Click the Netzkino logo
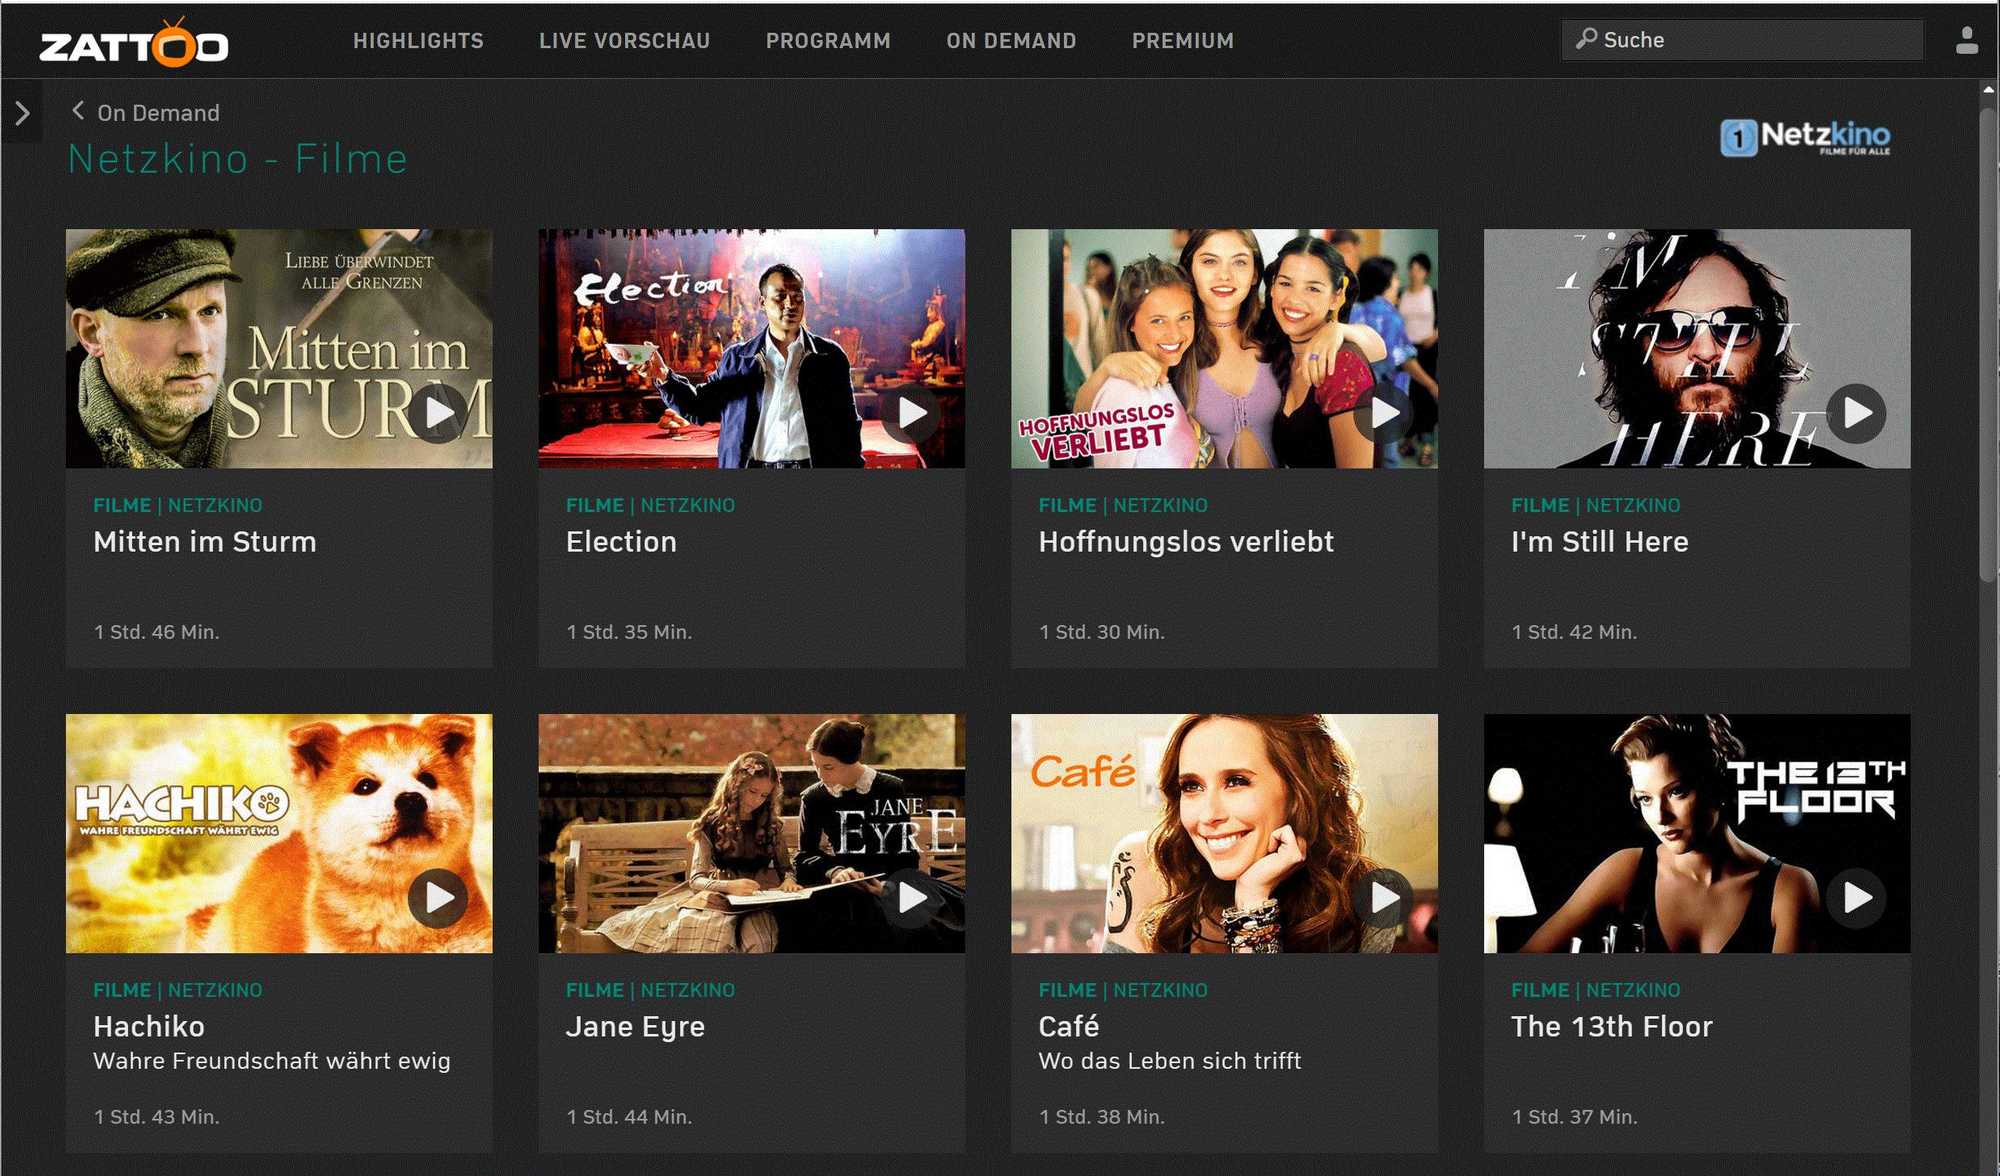The height and width of the screenshot is (1176, 2000). coord(1805,137)
